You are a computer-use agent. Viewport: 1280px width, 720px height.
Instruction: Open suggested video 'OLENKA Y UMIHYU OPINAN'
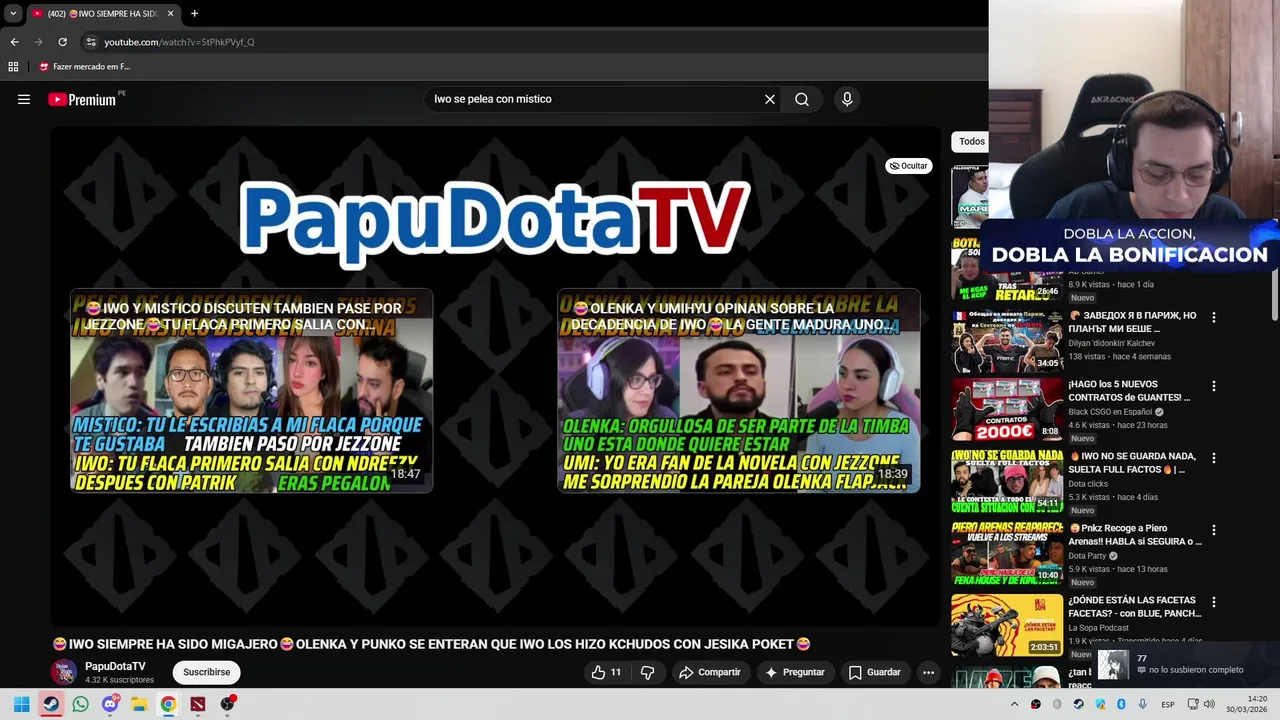[739, 390]
